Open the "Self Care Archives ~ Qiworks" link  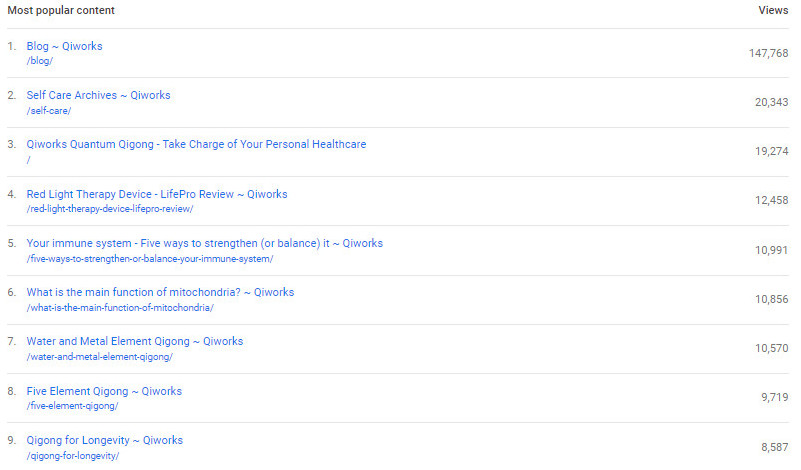98,95
